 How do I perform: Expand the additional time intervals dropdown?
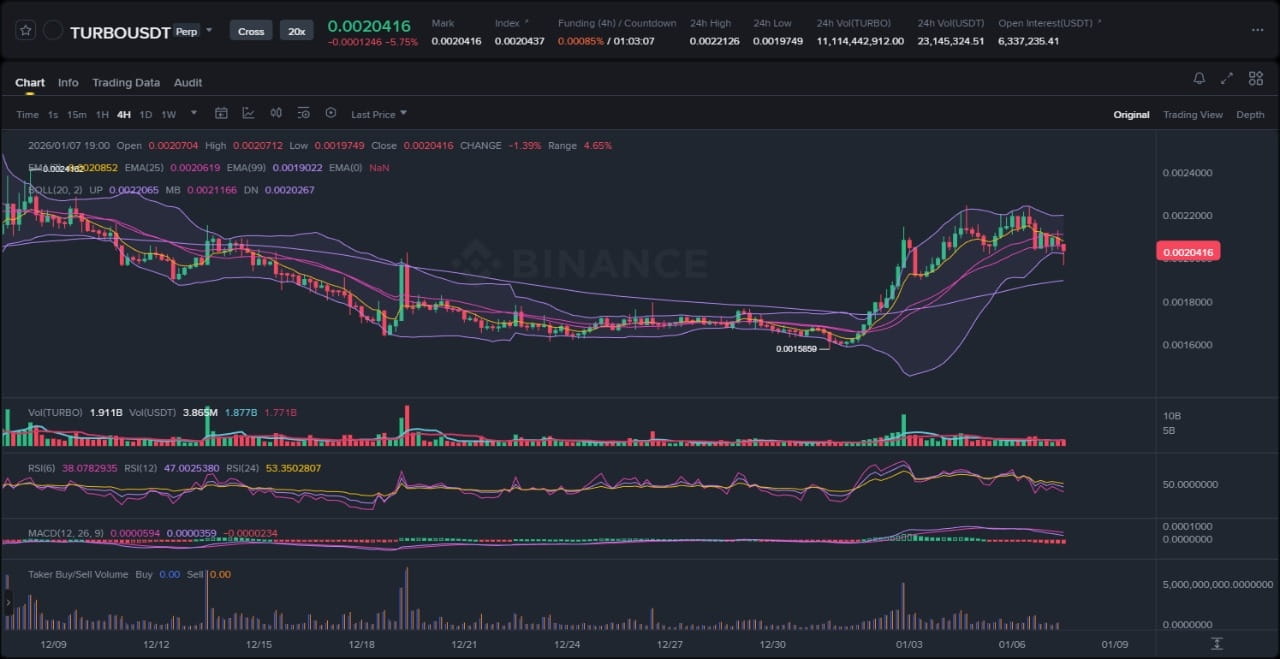[x=194, y=114]
